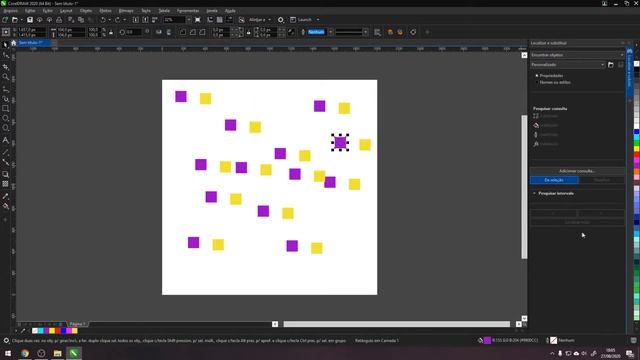
Task: Select the Freehand curve tool
Action: (5, 89)
